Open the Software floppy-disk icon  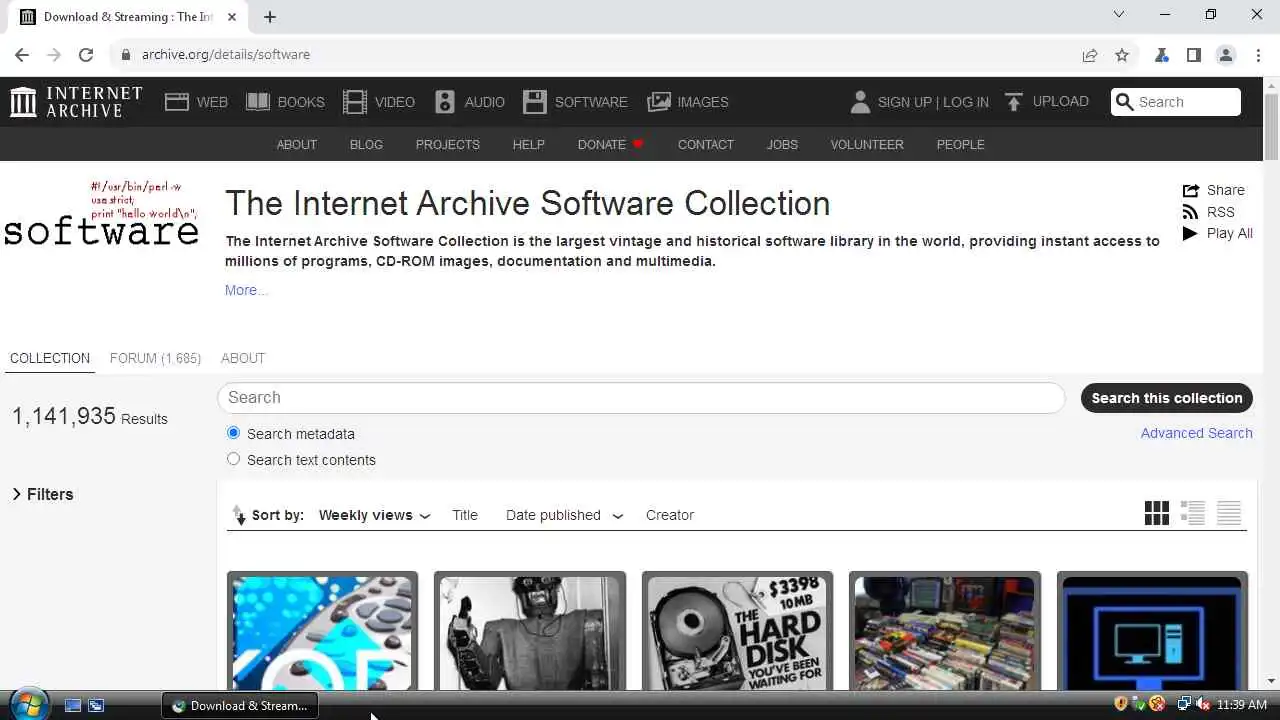click(x=535, y=101)
